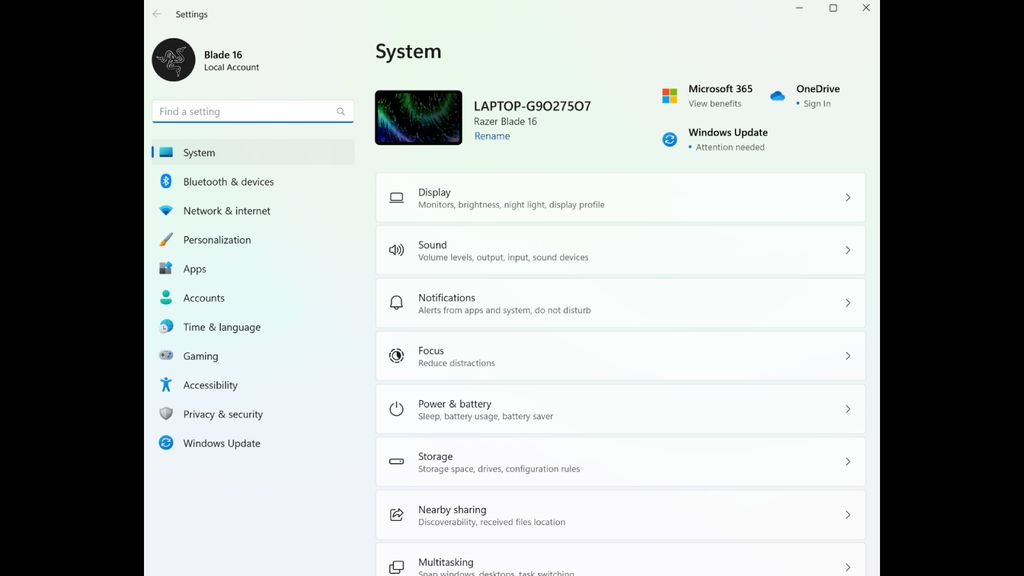Open Privacy & security shield icon
The image size is (1024, 576).
tap(166, 414)
